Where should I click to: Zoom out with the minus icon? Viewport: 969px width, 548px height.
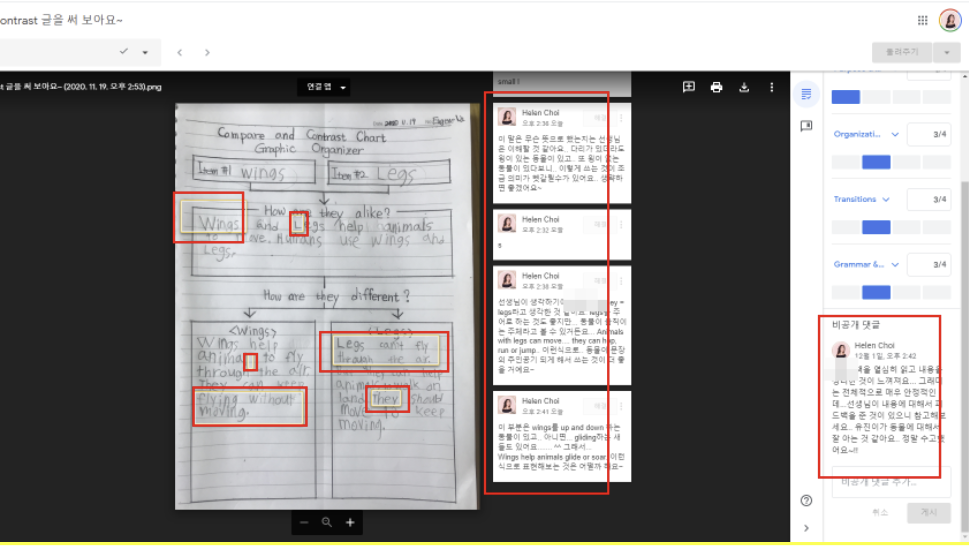coord(303,523)
